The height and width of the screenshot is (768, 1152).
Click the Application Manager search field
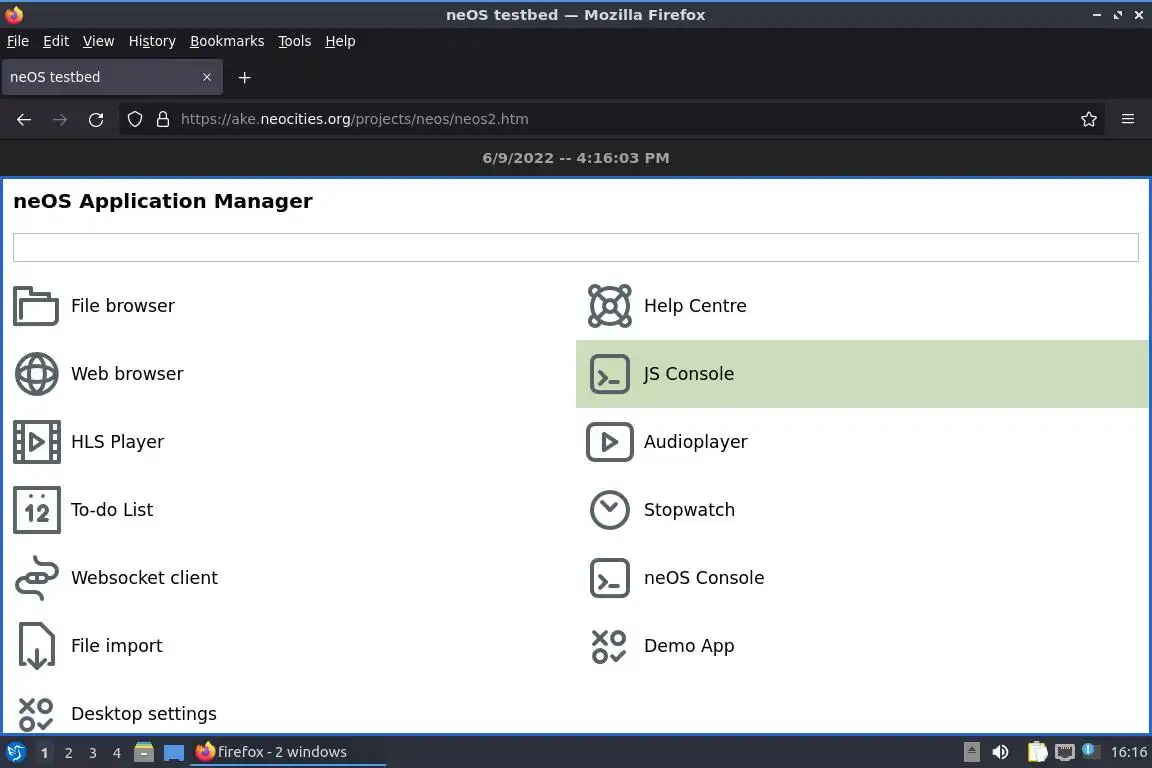575,247
